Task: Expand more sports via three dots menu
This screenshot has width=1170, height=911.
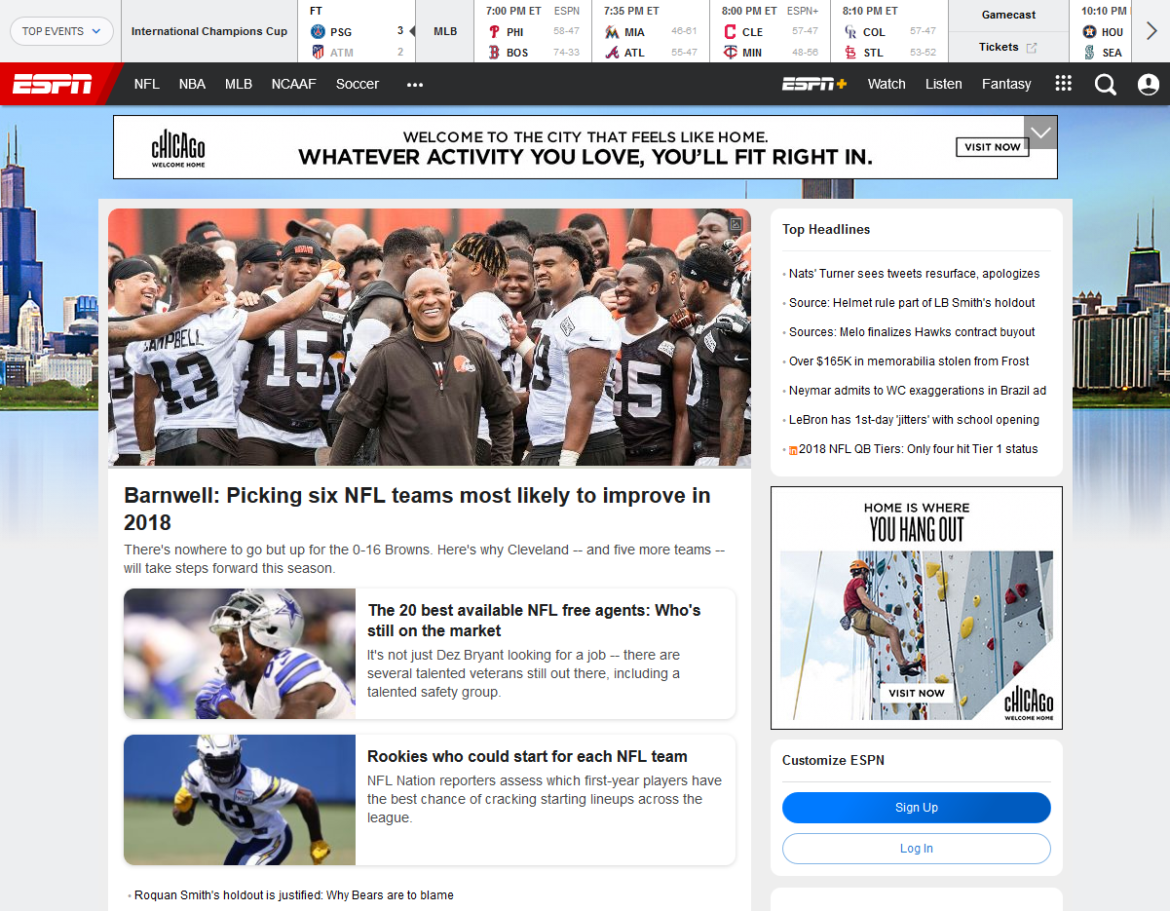Action: [415, 85]
